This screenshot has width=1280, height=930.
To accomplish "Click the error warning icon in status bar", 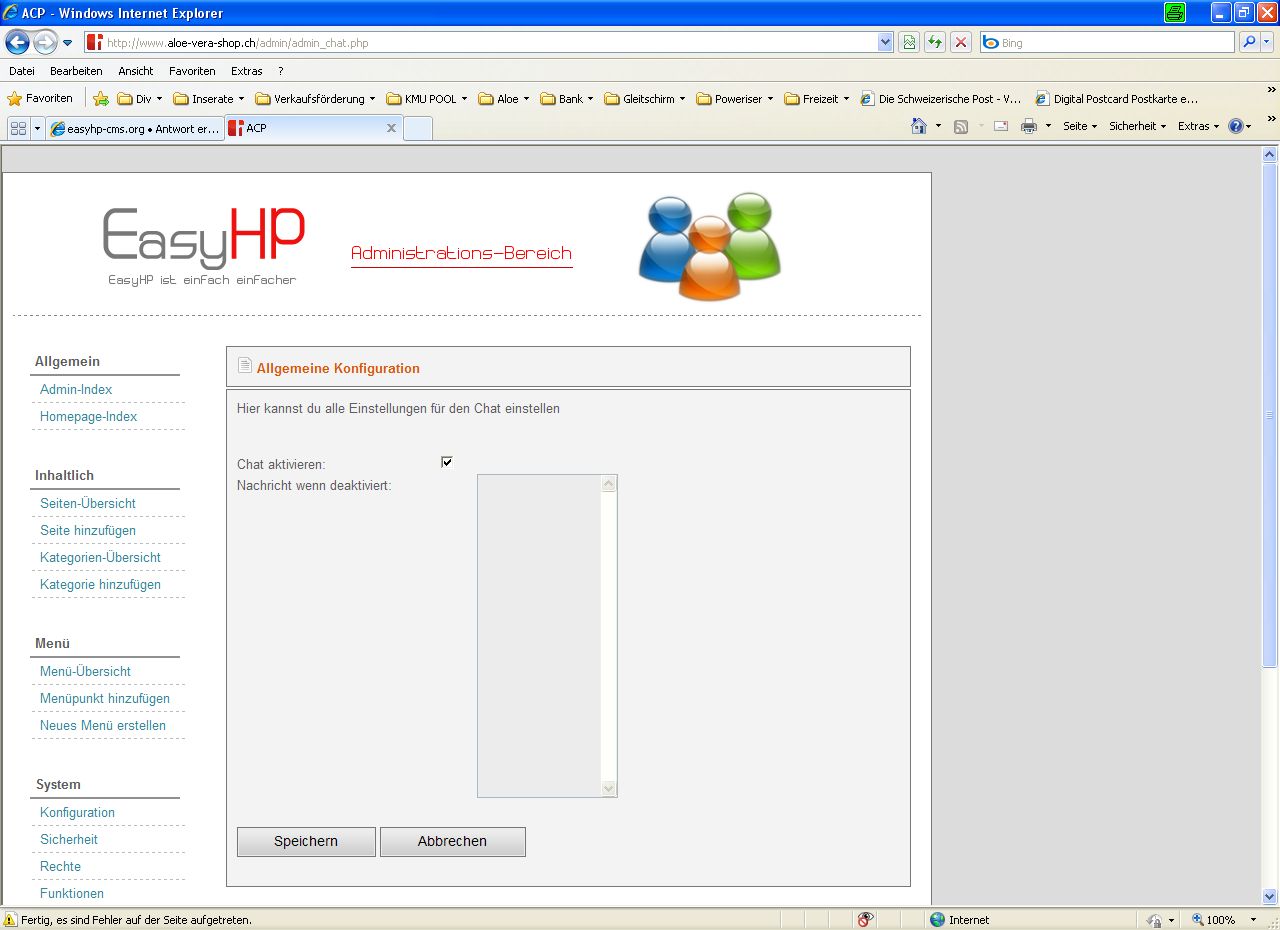I will 10,919.
